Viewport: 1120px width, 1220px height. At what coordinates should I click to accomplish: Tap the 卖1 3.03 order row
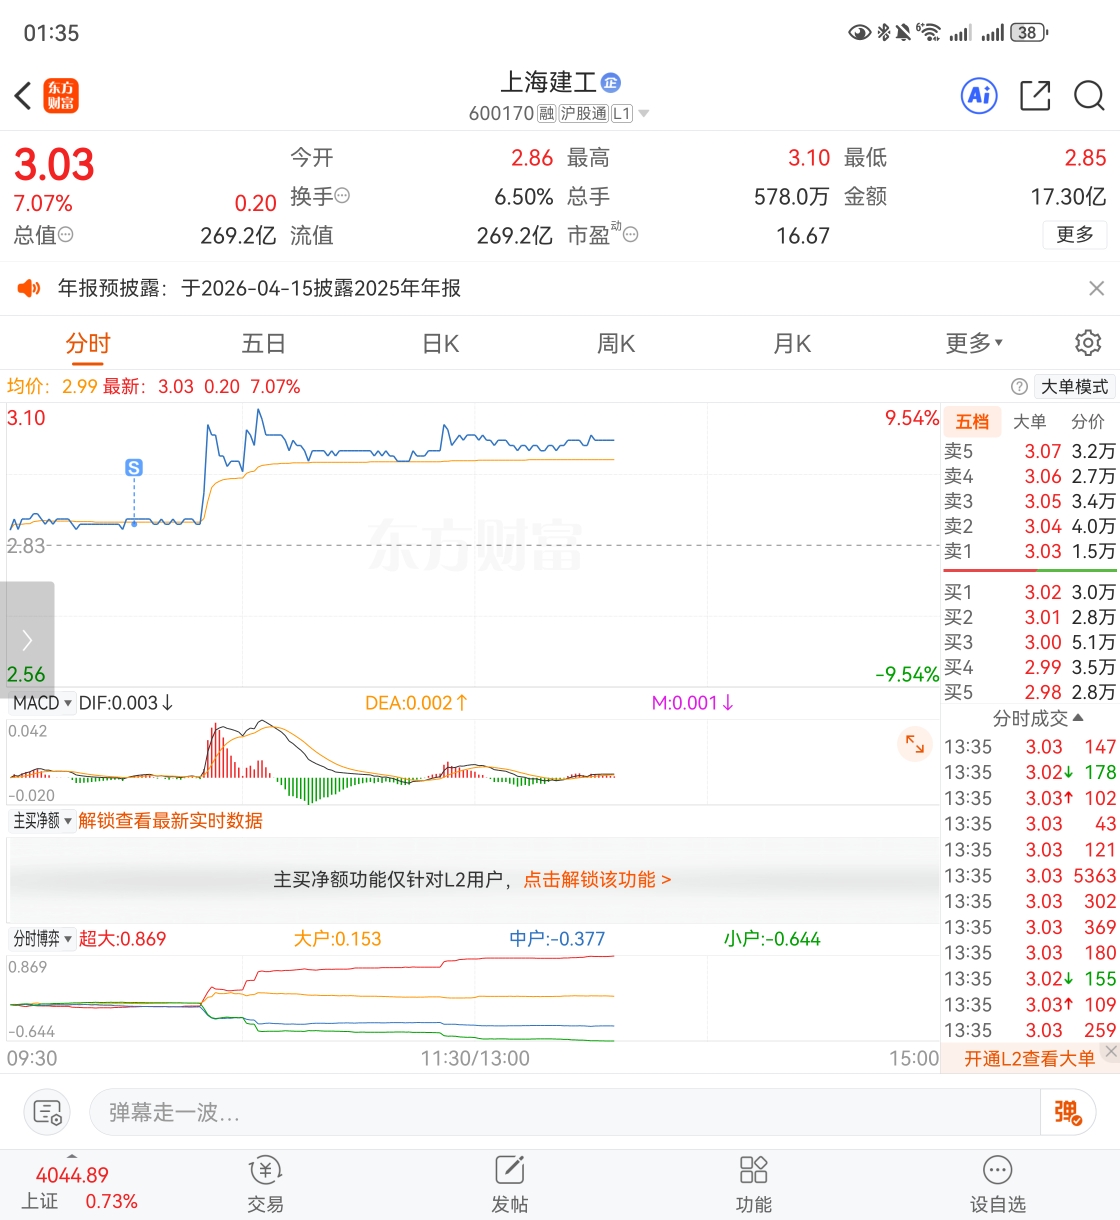click(x=1030, y=551)
